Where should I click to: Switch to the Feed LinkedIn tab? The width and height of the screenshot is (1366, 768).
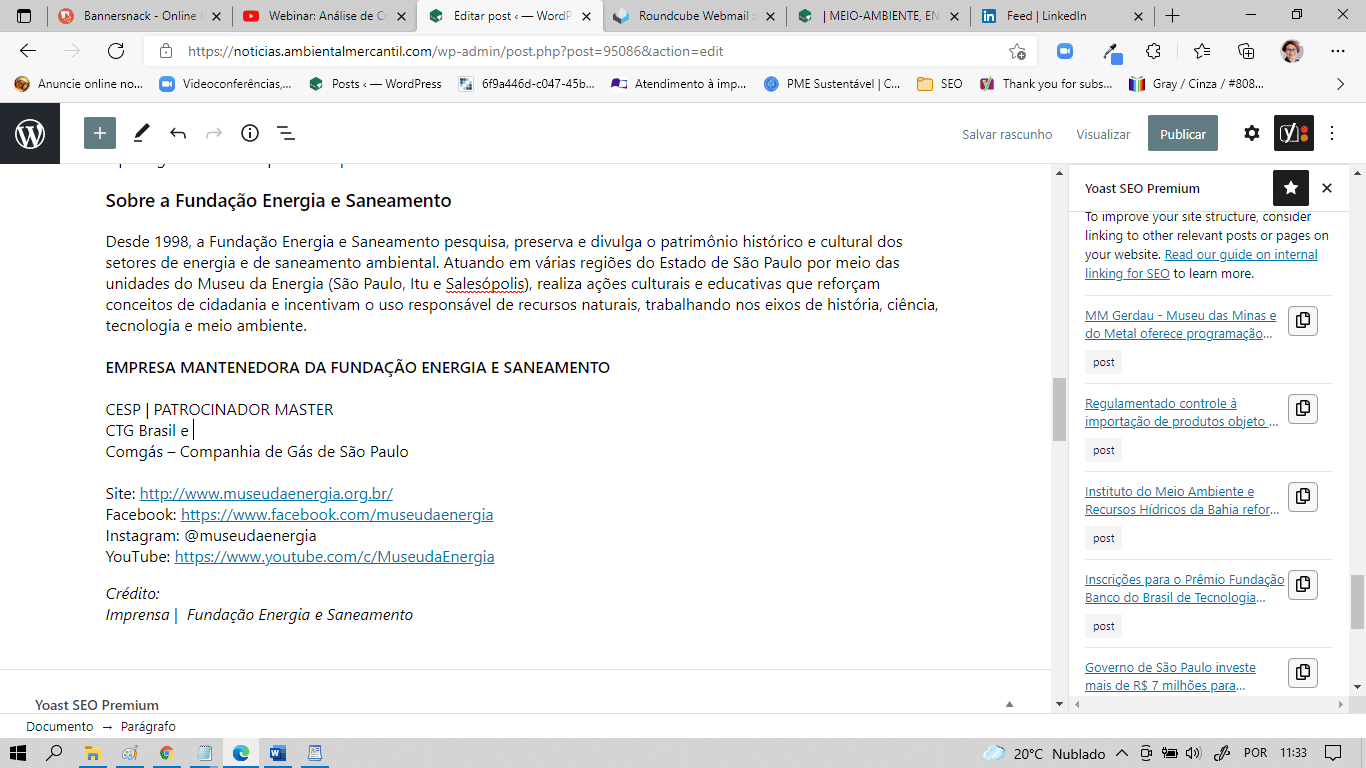click(x=1063, y=16)
